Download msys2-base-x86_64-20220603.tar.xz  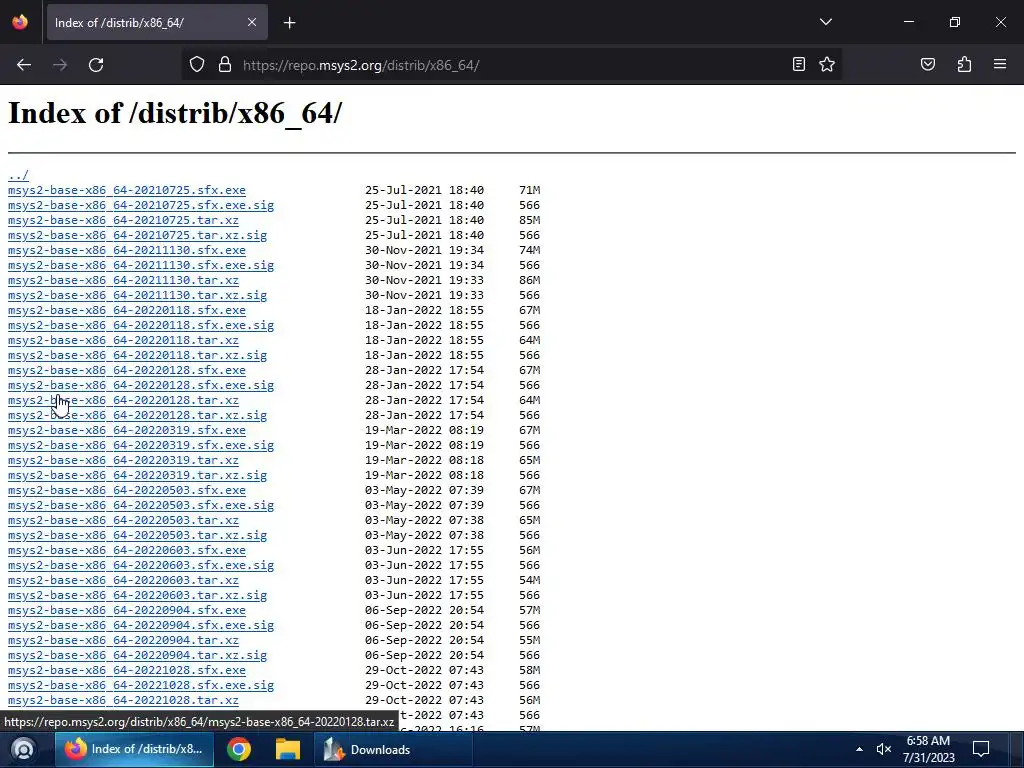pos(123,581)
